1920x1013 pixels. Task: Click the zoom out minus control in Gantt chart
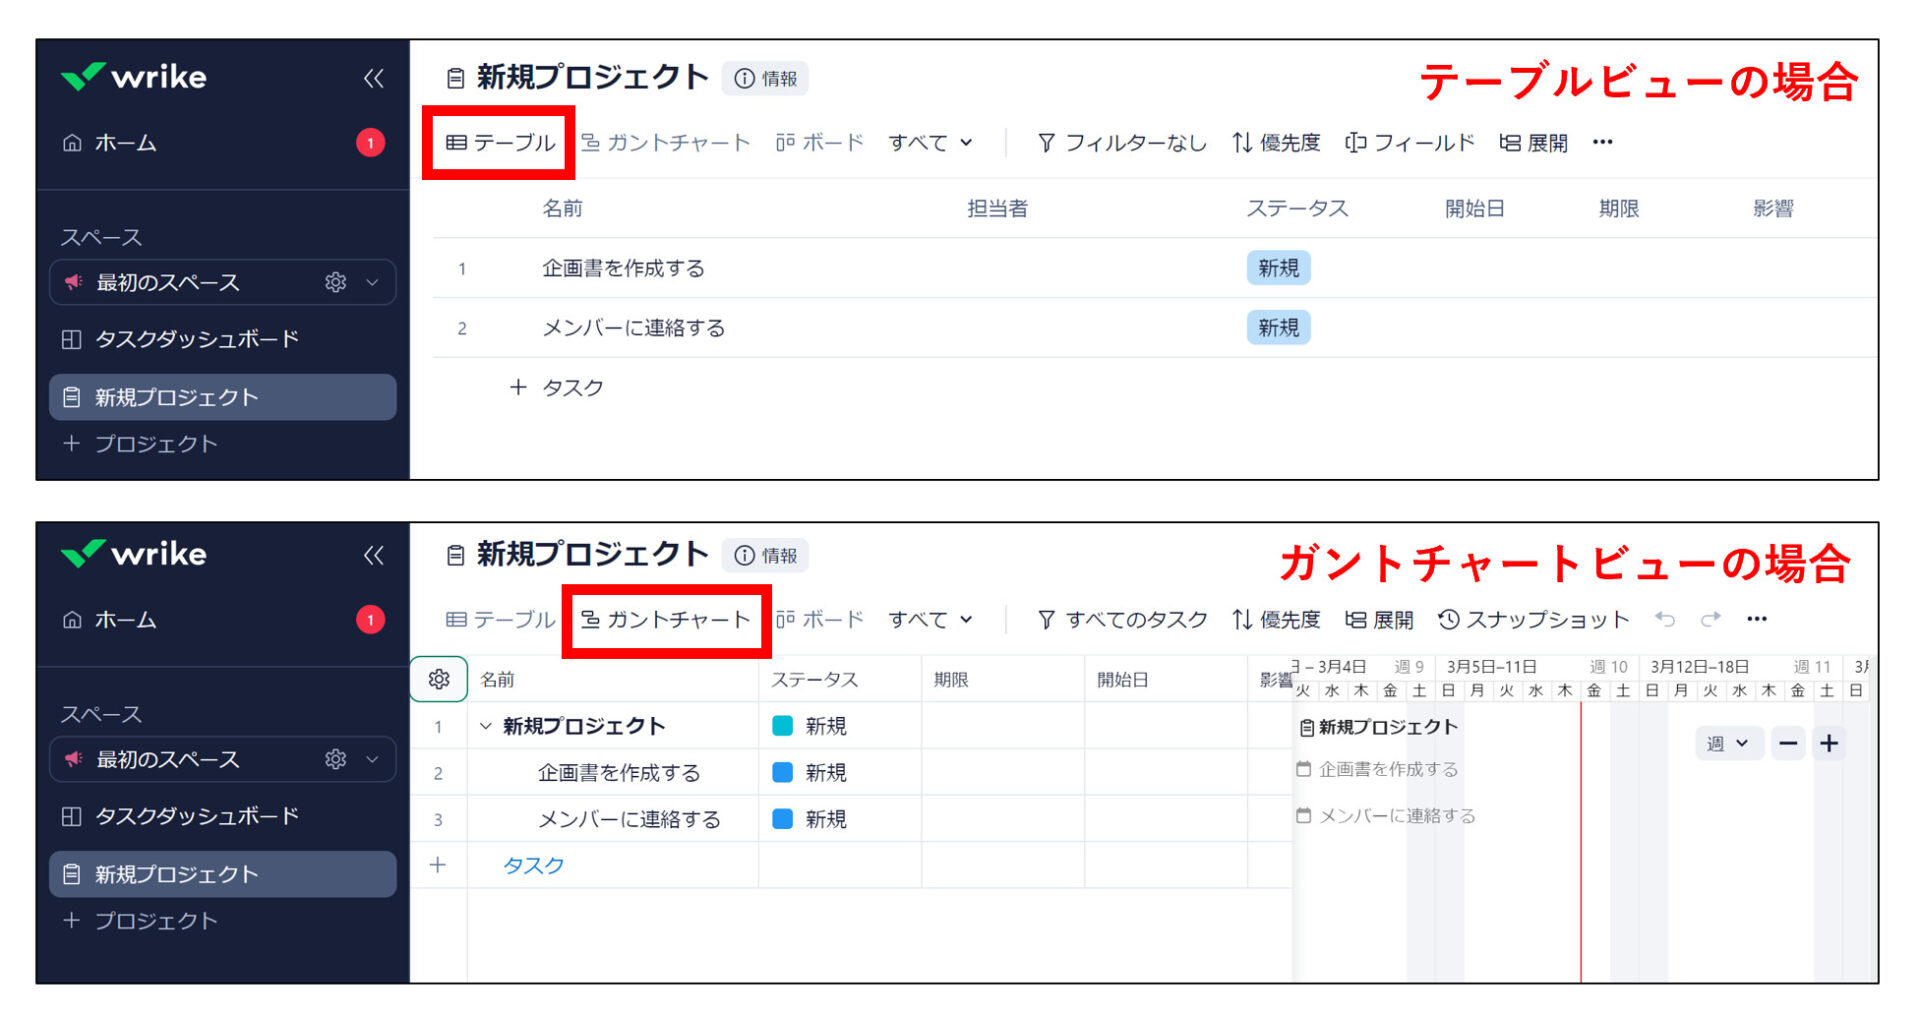point(1788,743)
